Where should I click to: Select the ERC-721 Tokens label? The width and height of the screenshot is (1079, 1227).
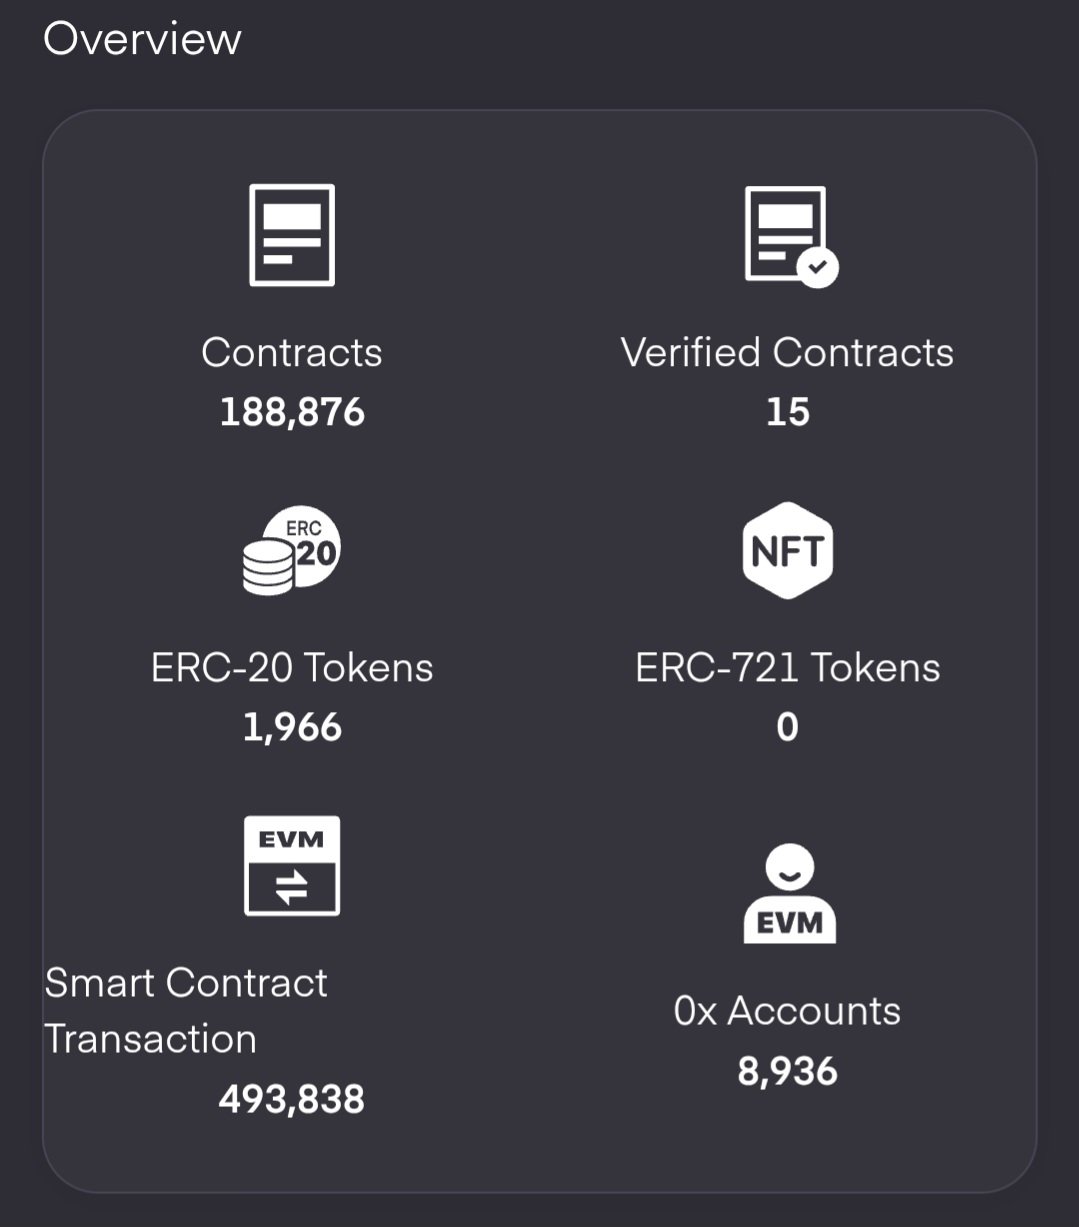point(787,667)
